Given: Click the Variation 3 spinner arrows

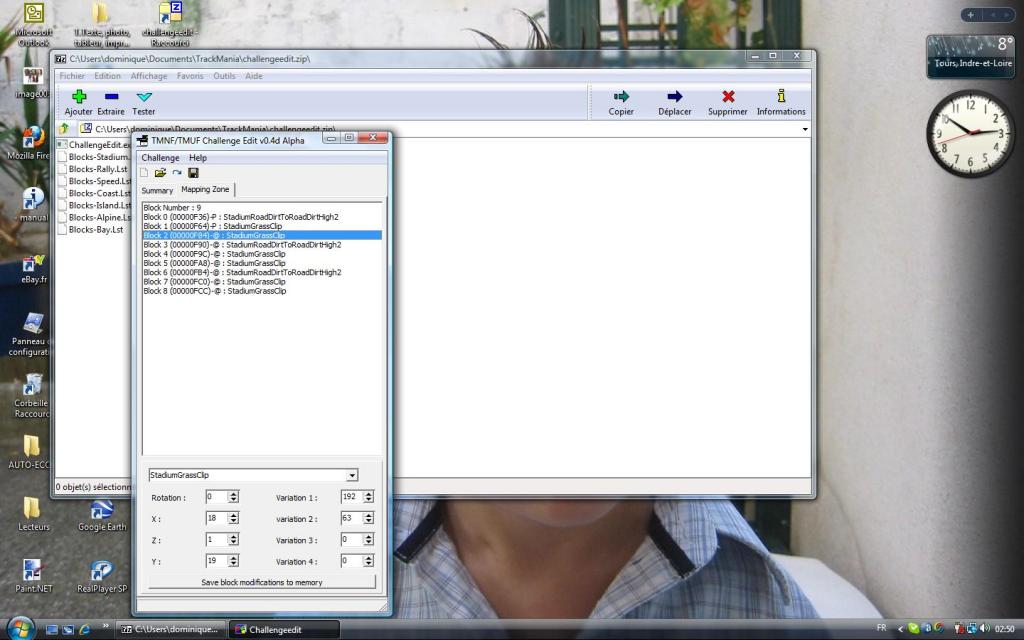Looking at the screenshot, I should tap(368, 540).
